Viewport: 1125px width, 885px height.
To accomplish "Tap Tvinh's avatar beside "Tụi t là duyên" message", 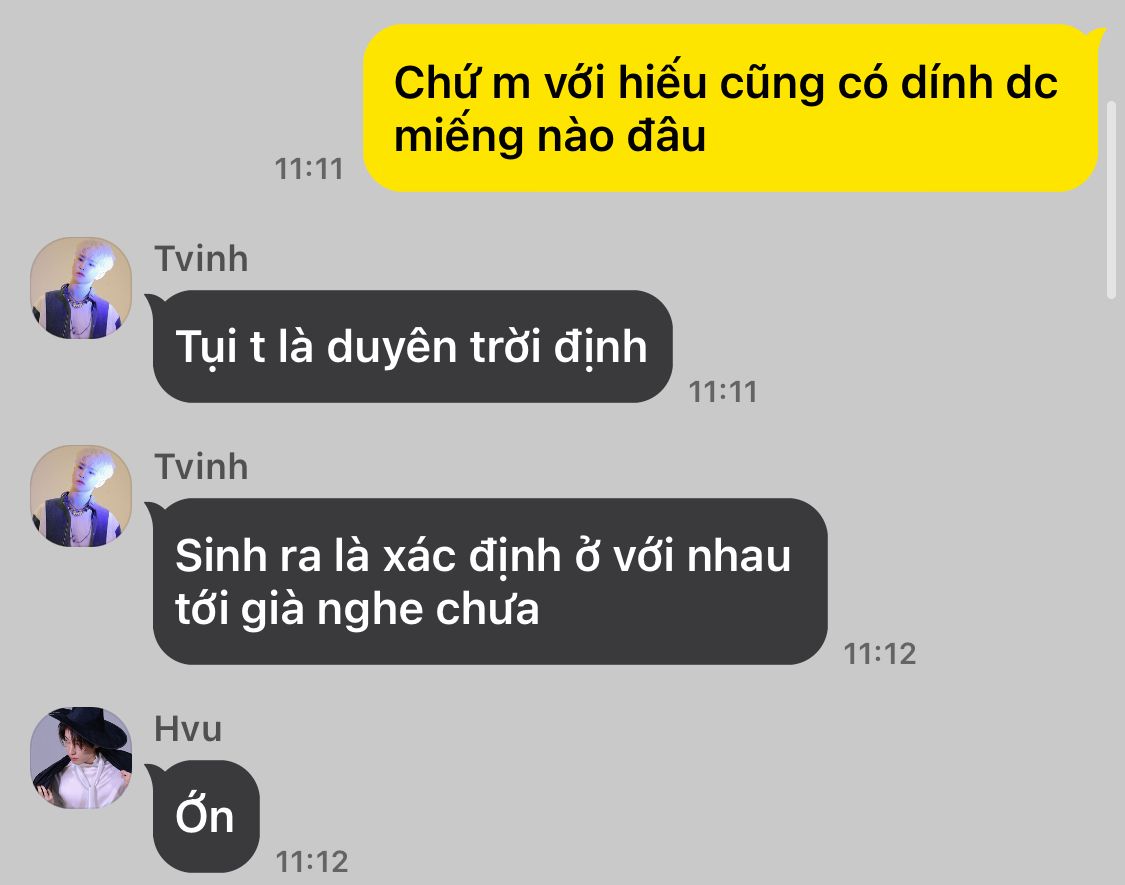I will (81, 288).
